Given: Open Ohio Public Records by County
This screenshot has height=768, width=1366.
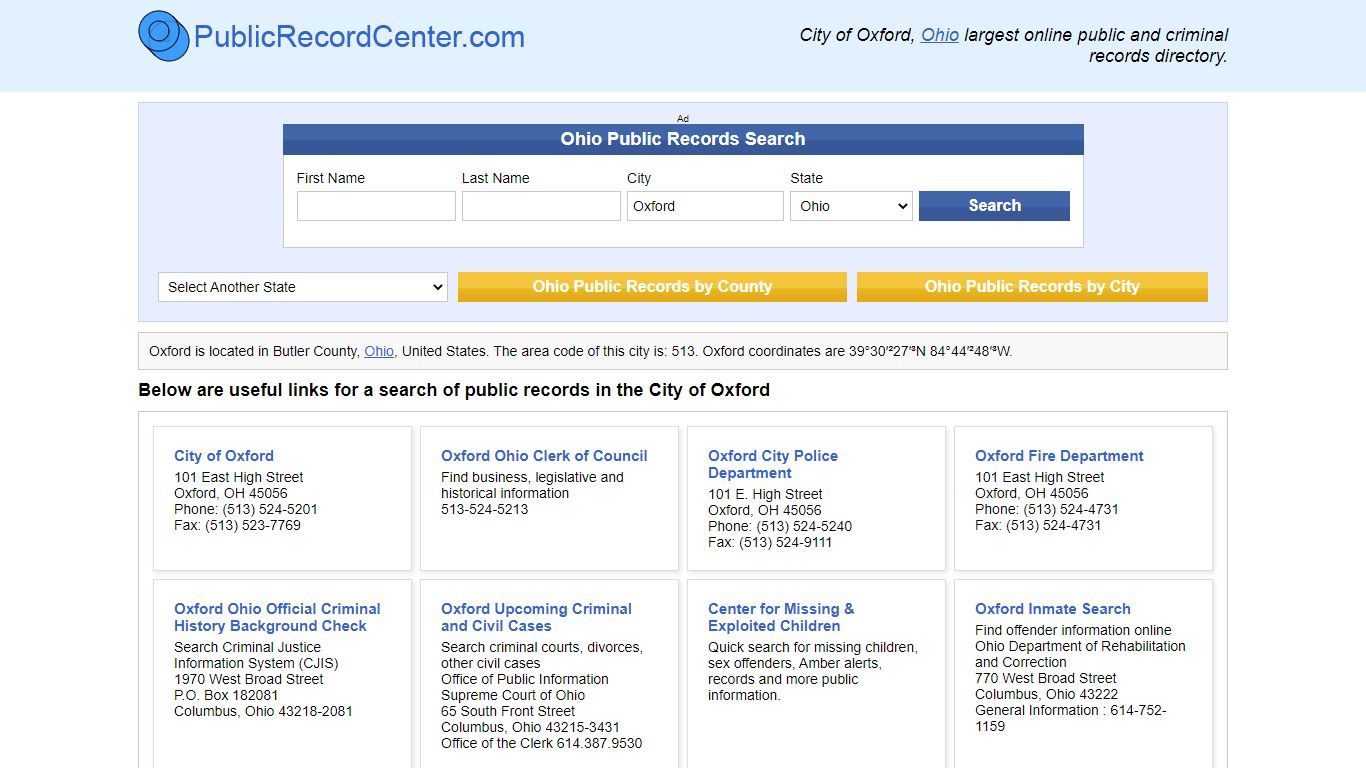Looking at the screenshot, I should tap(652, 287).
